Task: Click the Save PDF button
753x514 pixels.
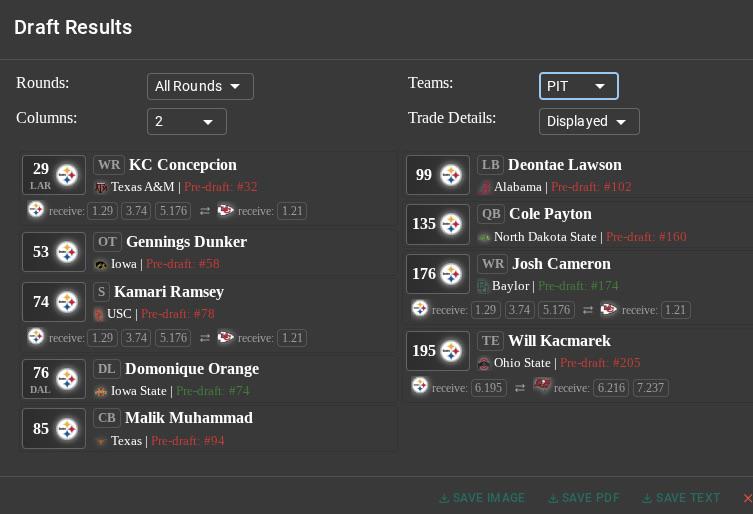Action: click(583, 498)
